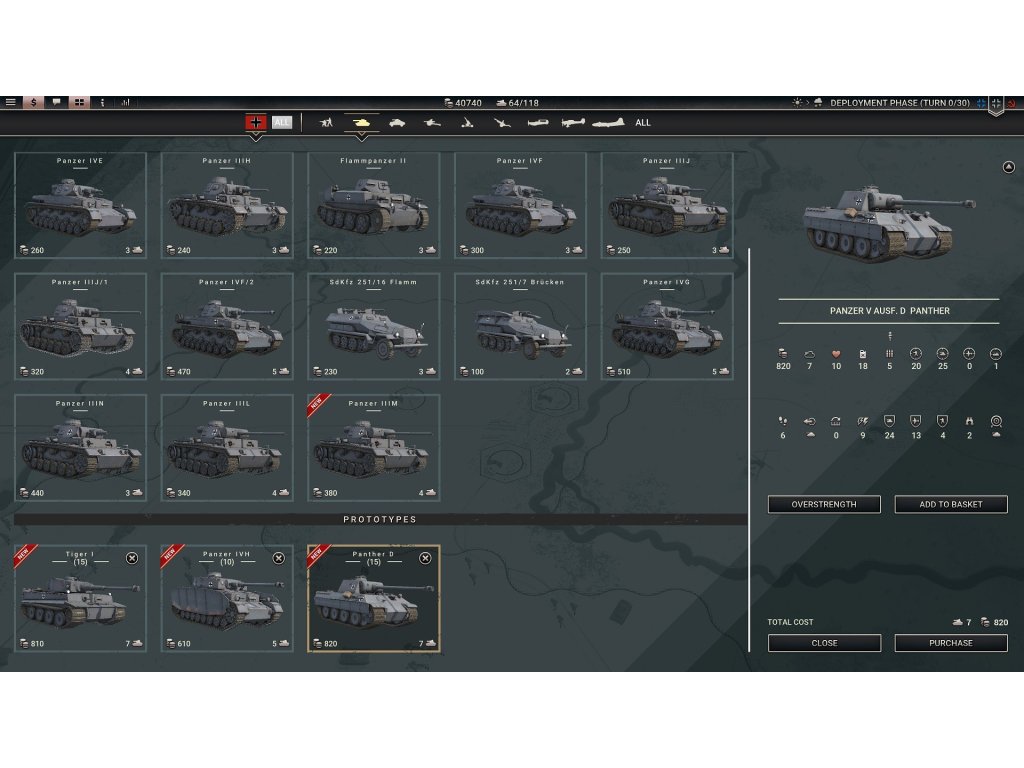Collapse the unit detail panel arrow
1024x768 pixels.
[x=1008, y=167]
